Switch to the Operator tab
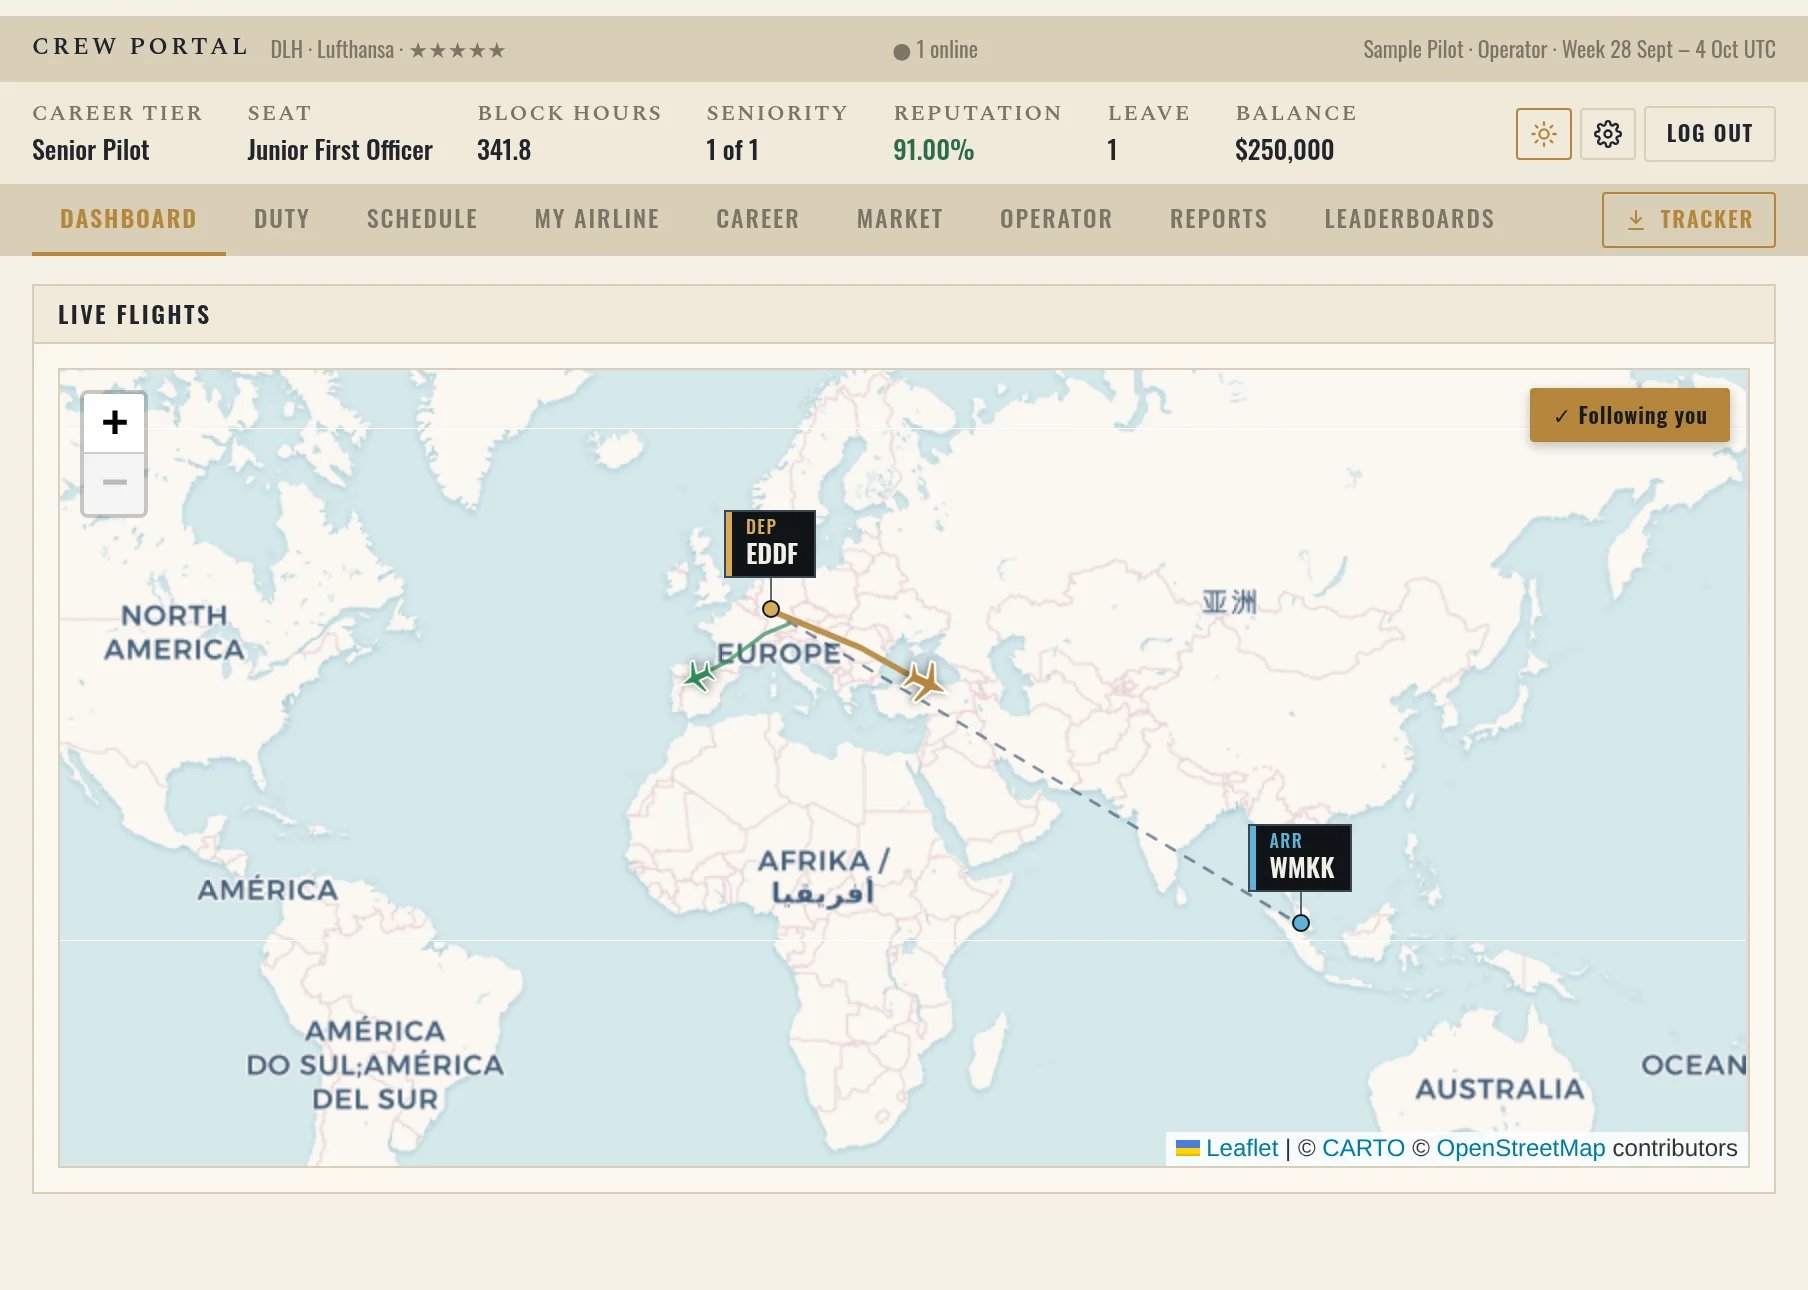 click(1056, 219)
